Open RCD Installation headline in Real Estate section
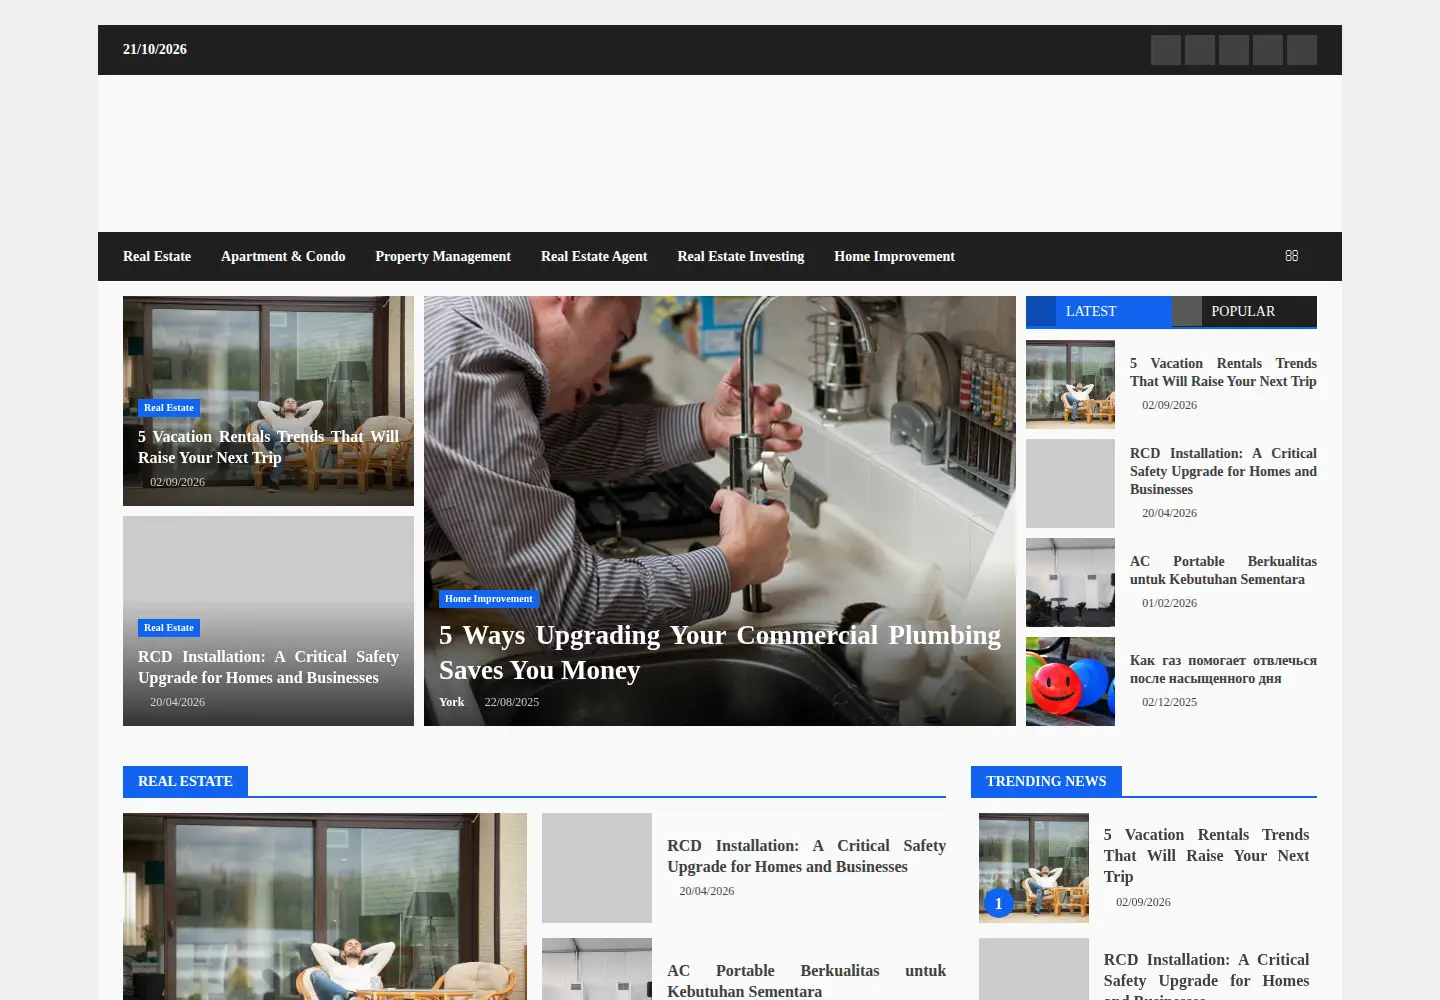The image size is (1440, 1000). point(806,856)
